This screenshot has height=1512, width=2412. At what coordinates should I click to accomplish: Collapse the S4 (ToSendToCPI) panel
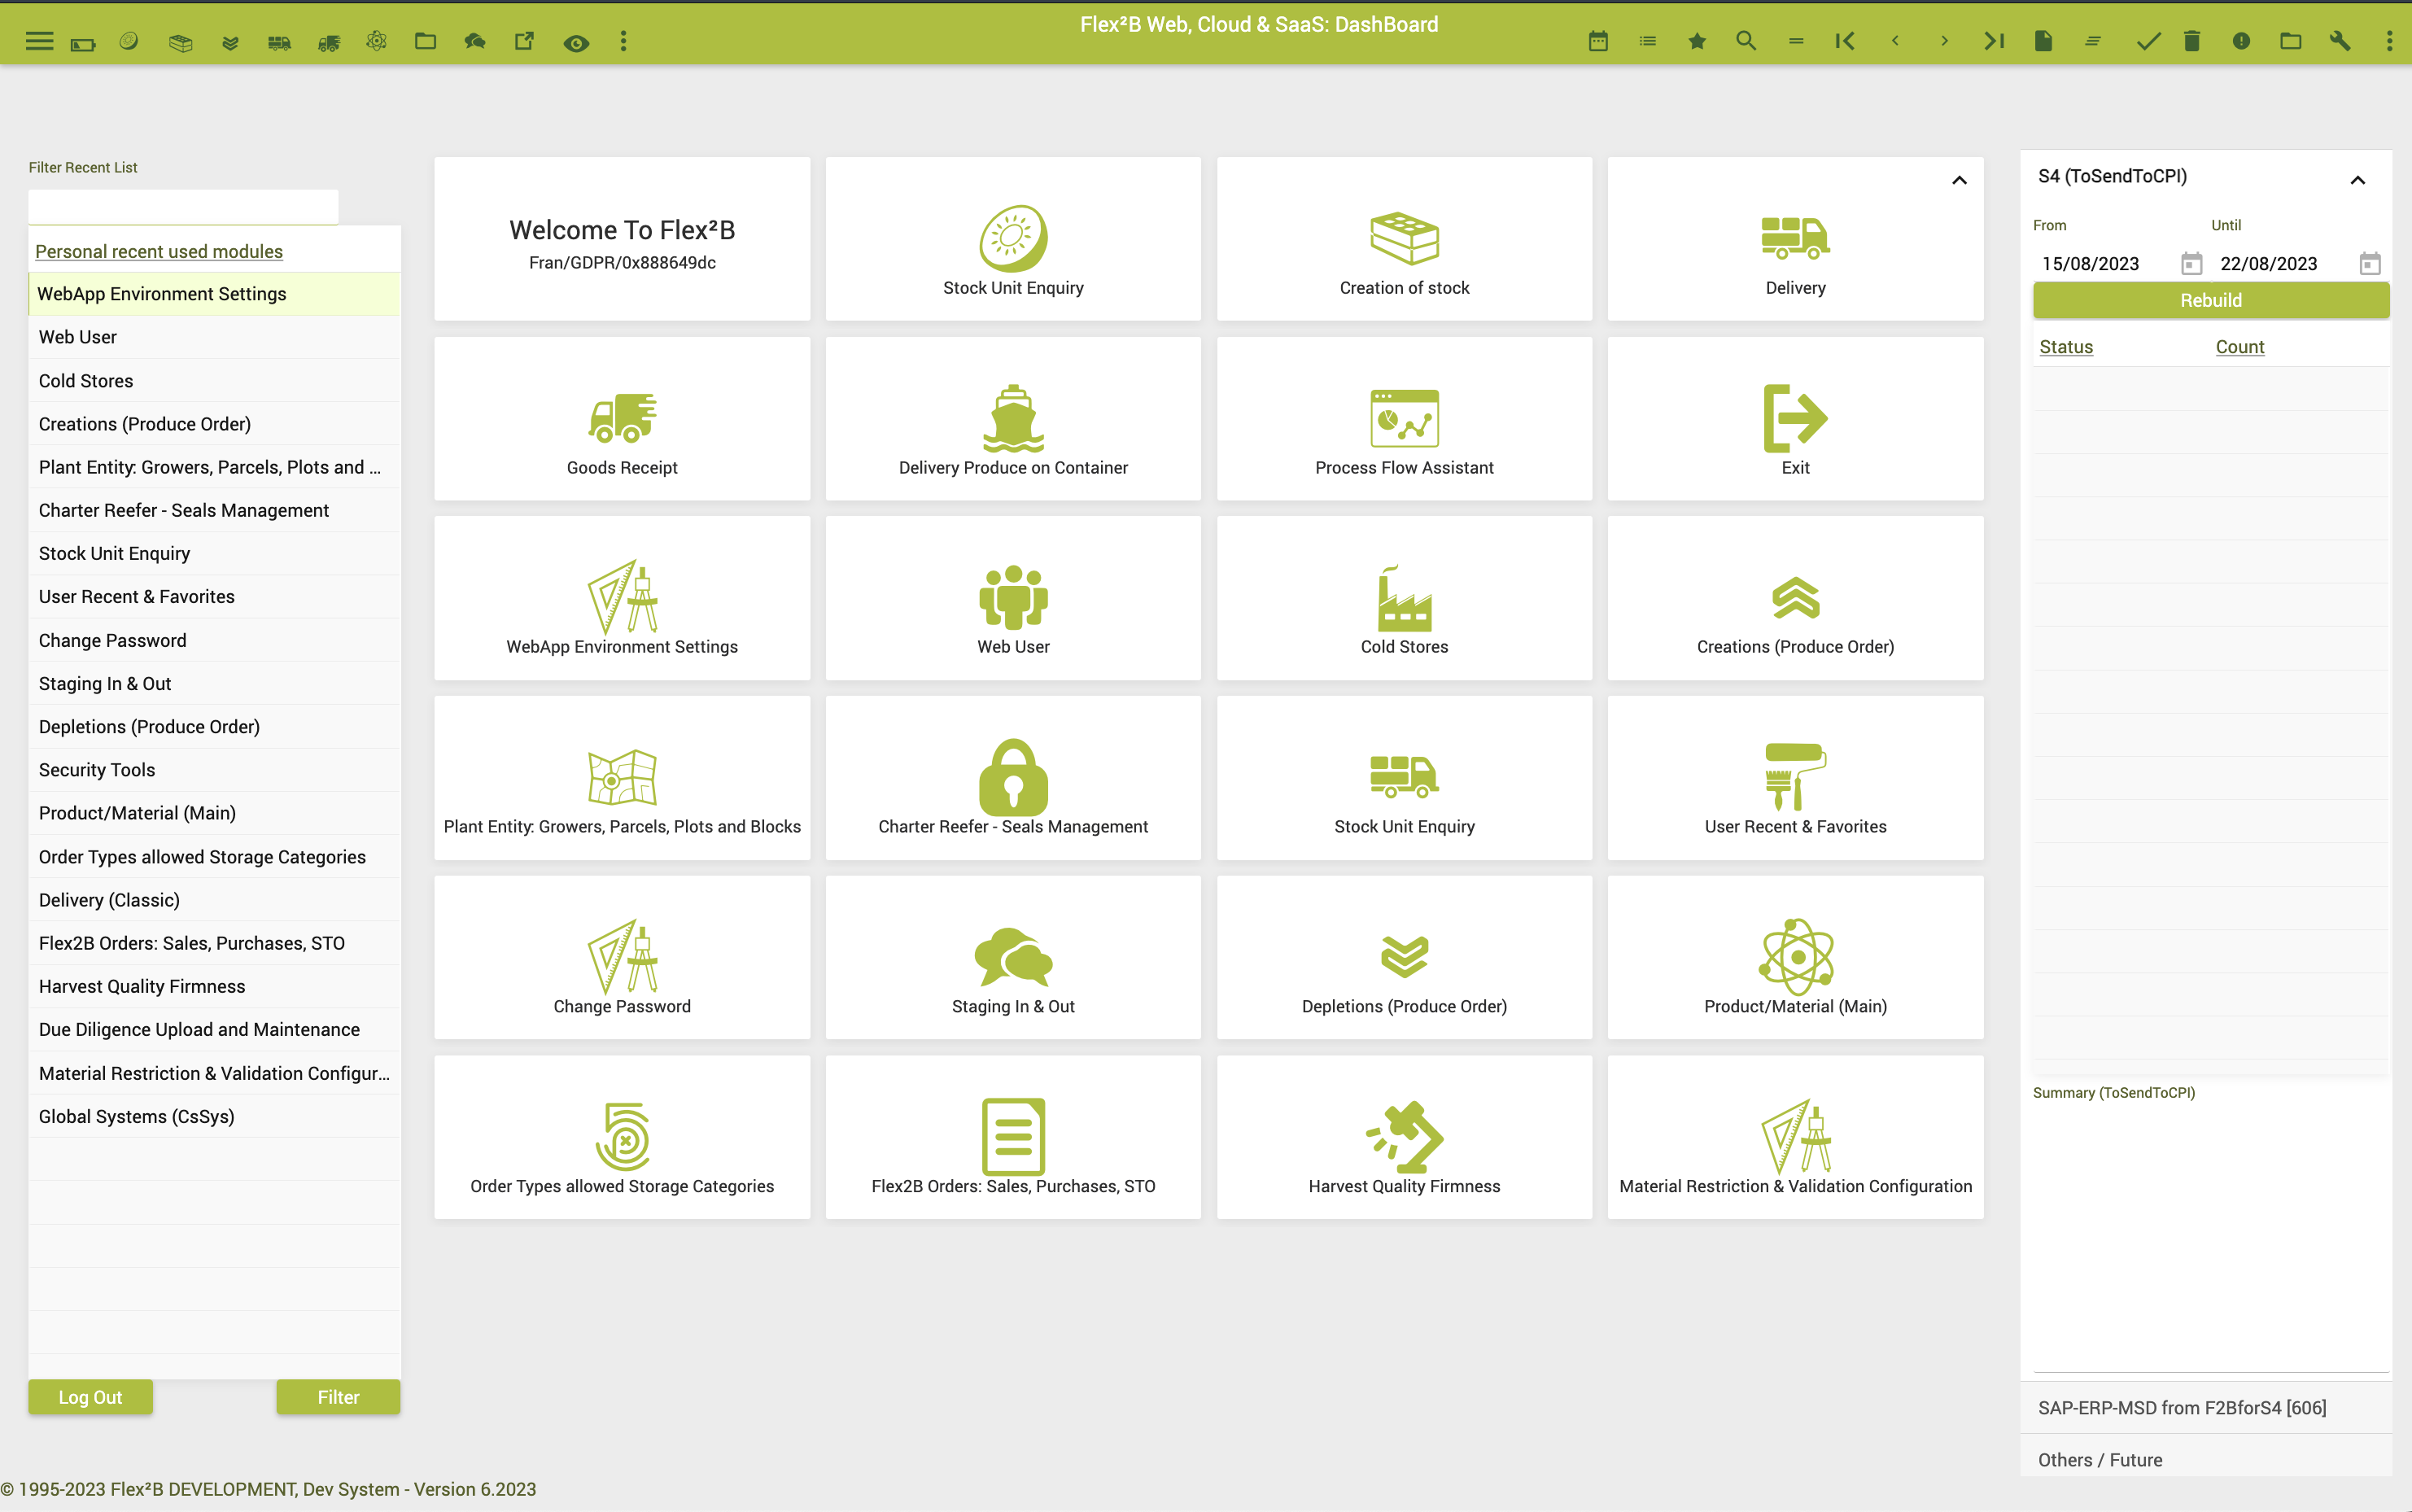2357,180
